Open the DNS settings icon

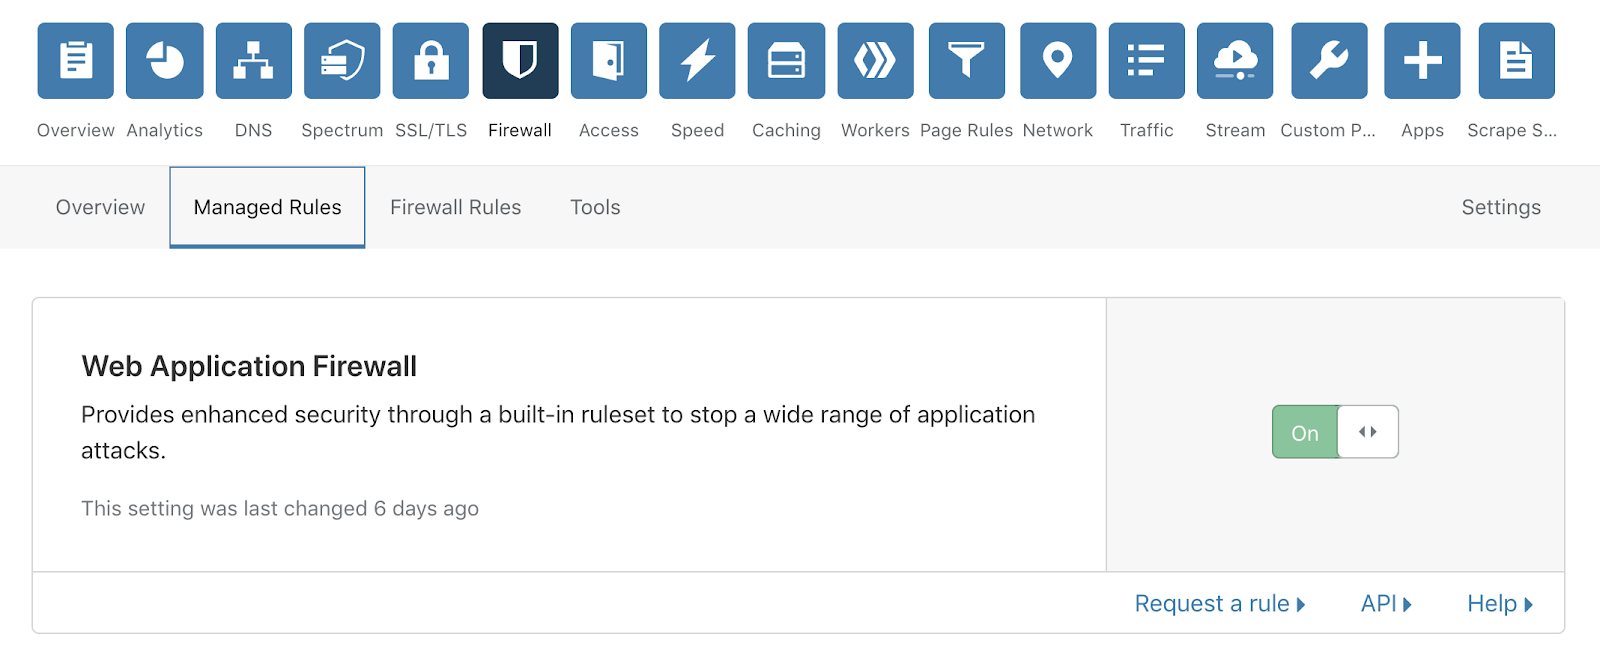pyautogui.click(x=253, y=61)
